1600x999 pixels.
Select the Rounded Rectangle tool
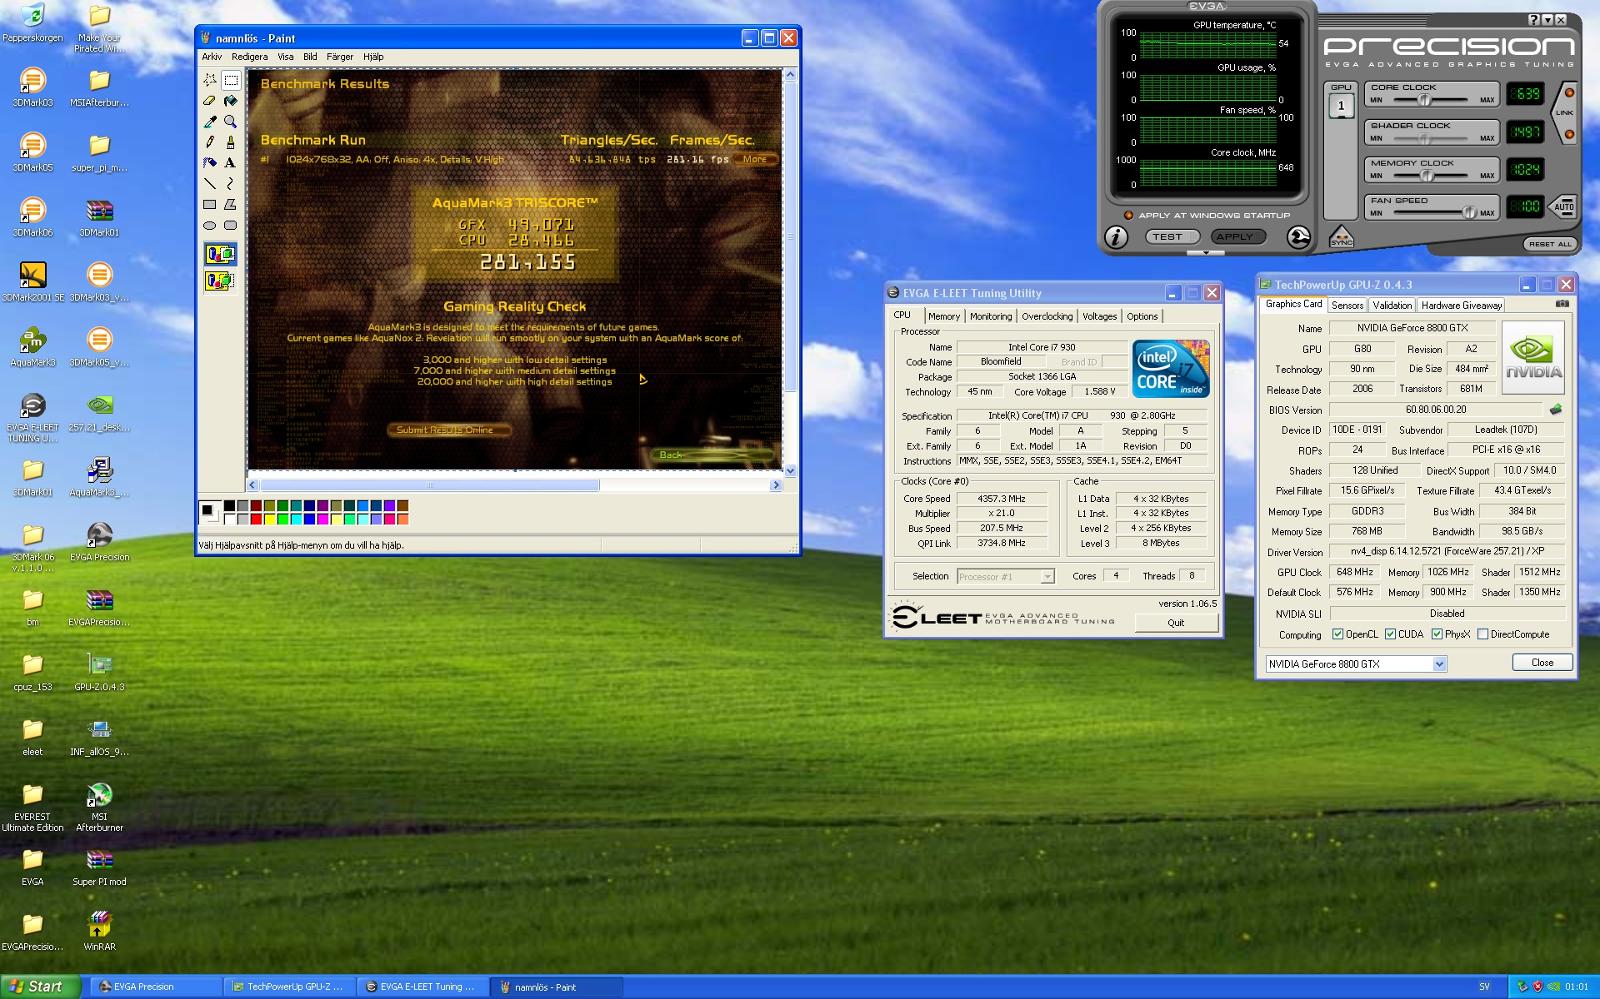pos(230,225)
